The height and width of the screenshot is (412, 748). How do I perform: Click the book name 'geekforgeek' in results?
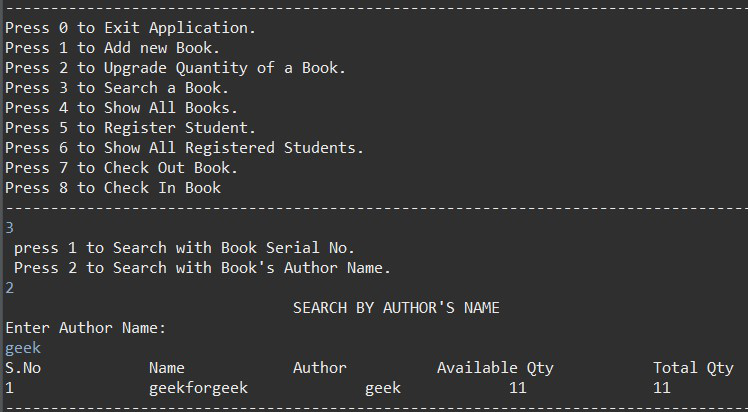coord(198,389)
